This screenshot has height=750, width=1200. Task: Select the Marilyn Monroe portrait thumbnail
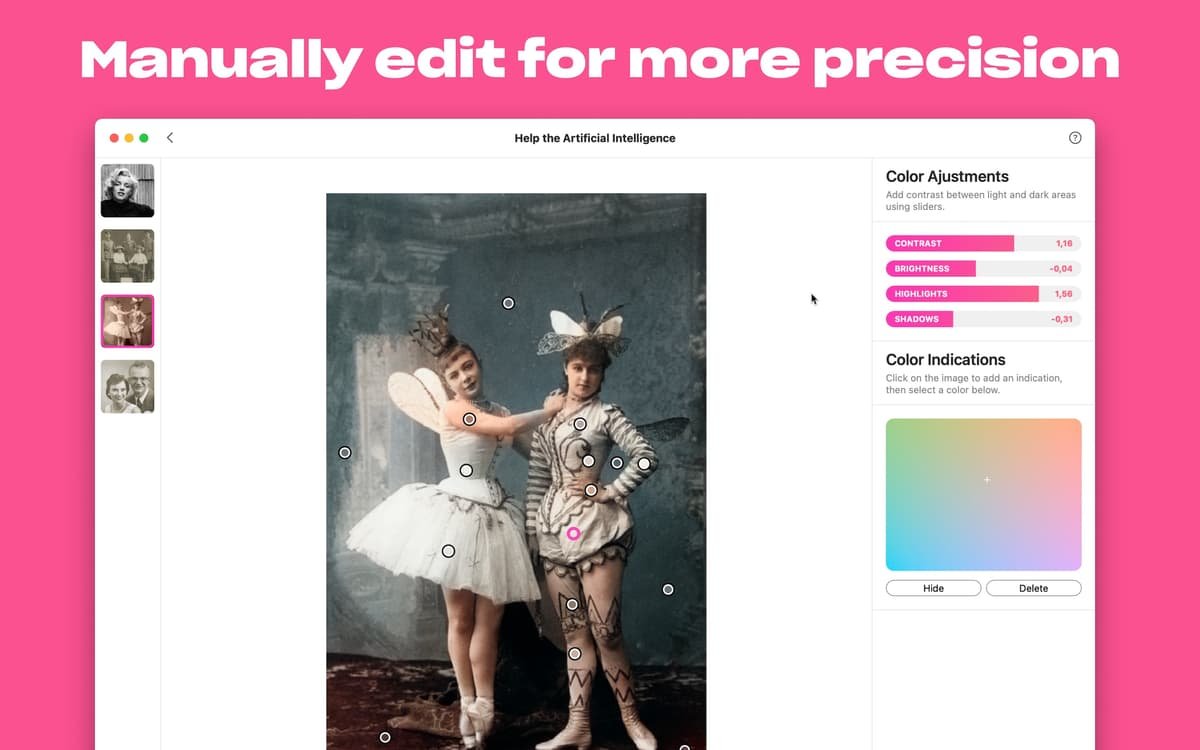point(127,191)
